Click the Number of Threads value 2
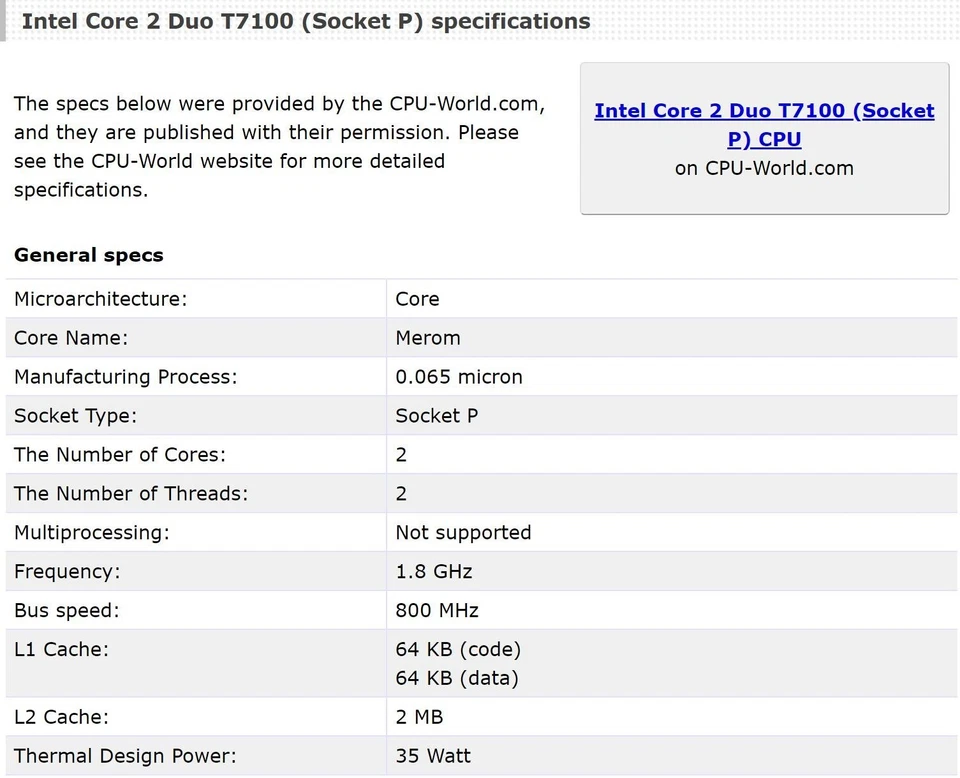This screenshot has height=778, width=960. pyautogui.click(x=400, y=493)
